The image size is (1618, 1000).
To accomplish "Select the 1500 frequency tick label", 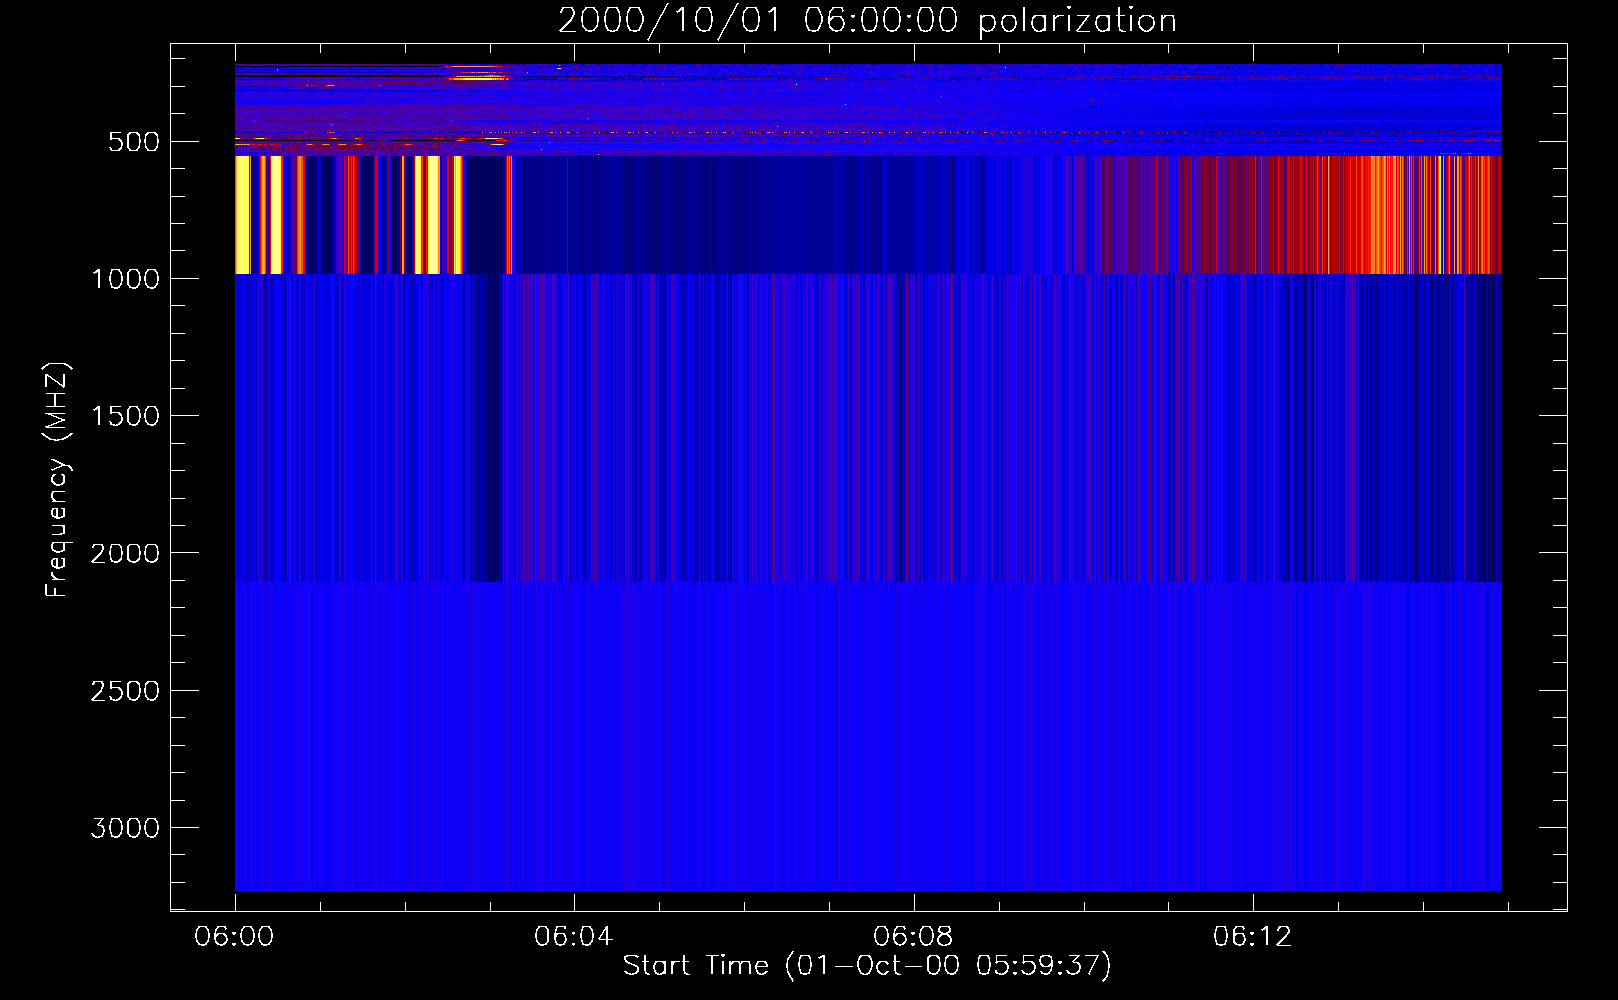I will point(125,416).
